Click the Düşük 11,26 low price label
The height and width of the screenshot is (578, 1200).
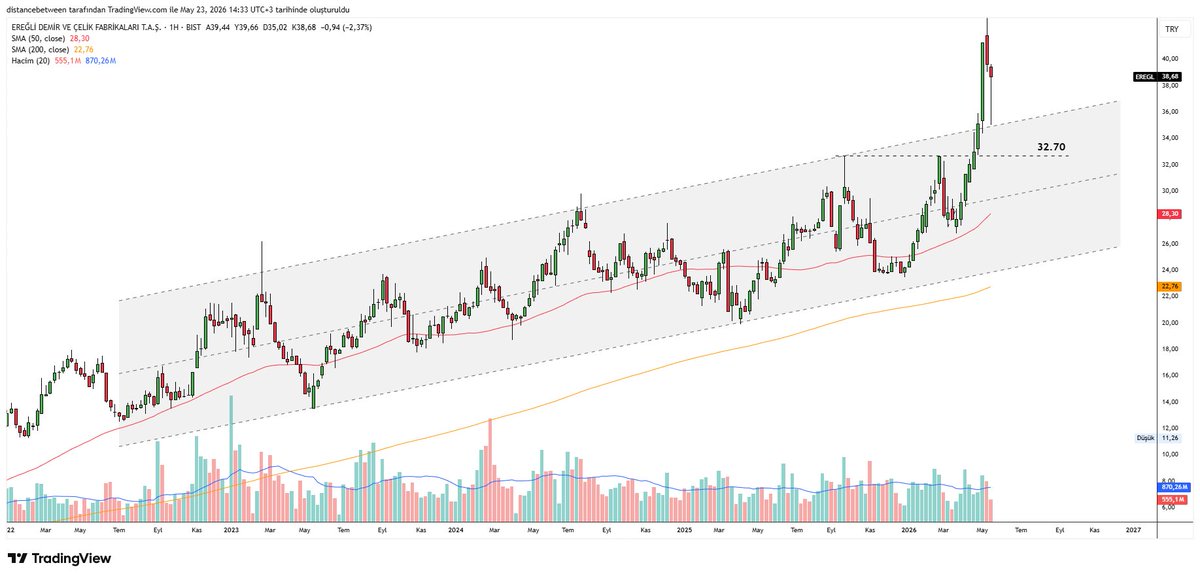(x=1159, y=438)
